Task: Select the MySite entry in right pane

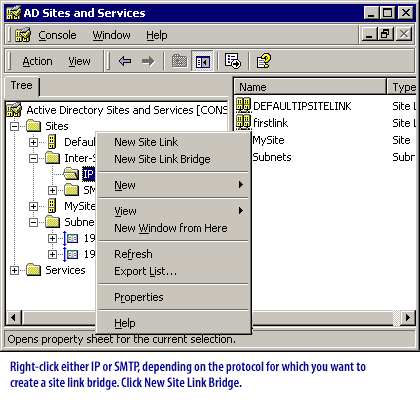Action: 268,140
